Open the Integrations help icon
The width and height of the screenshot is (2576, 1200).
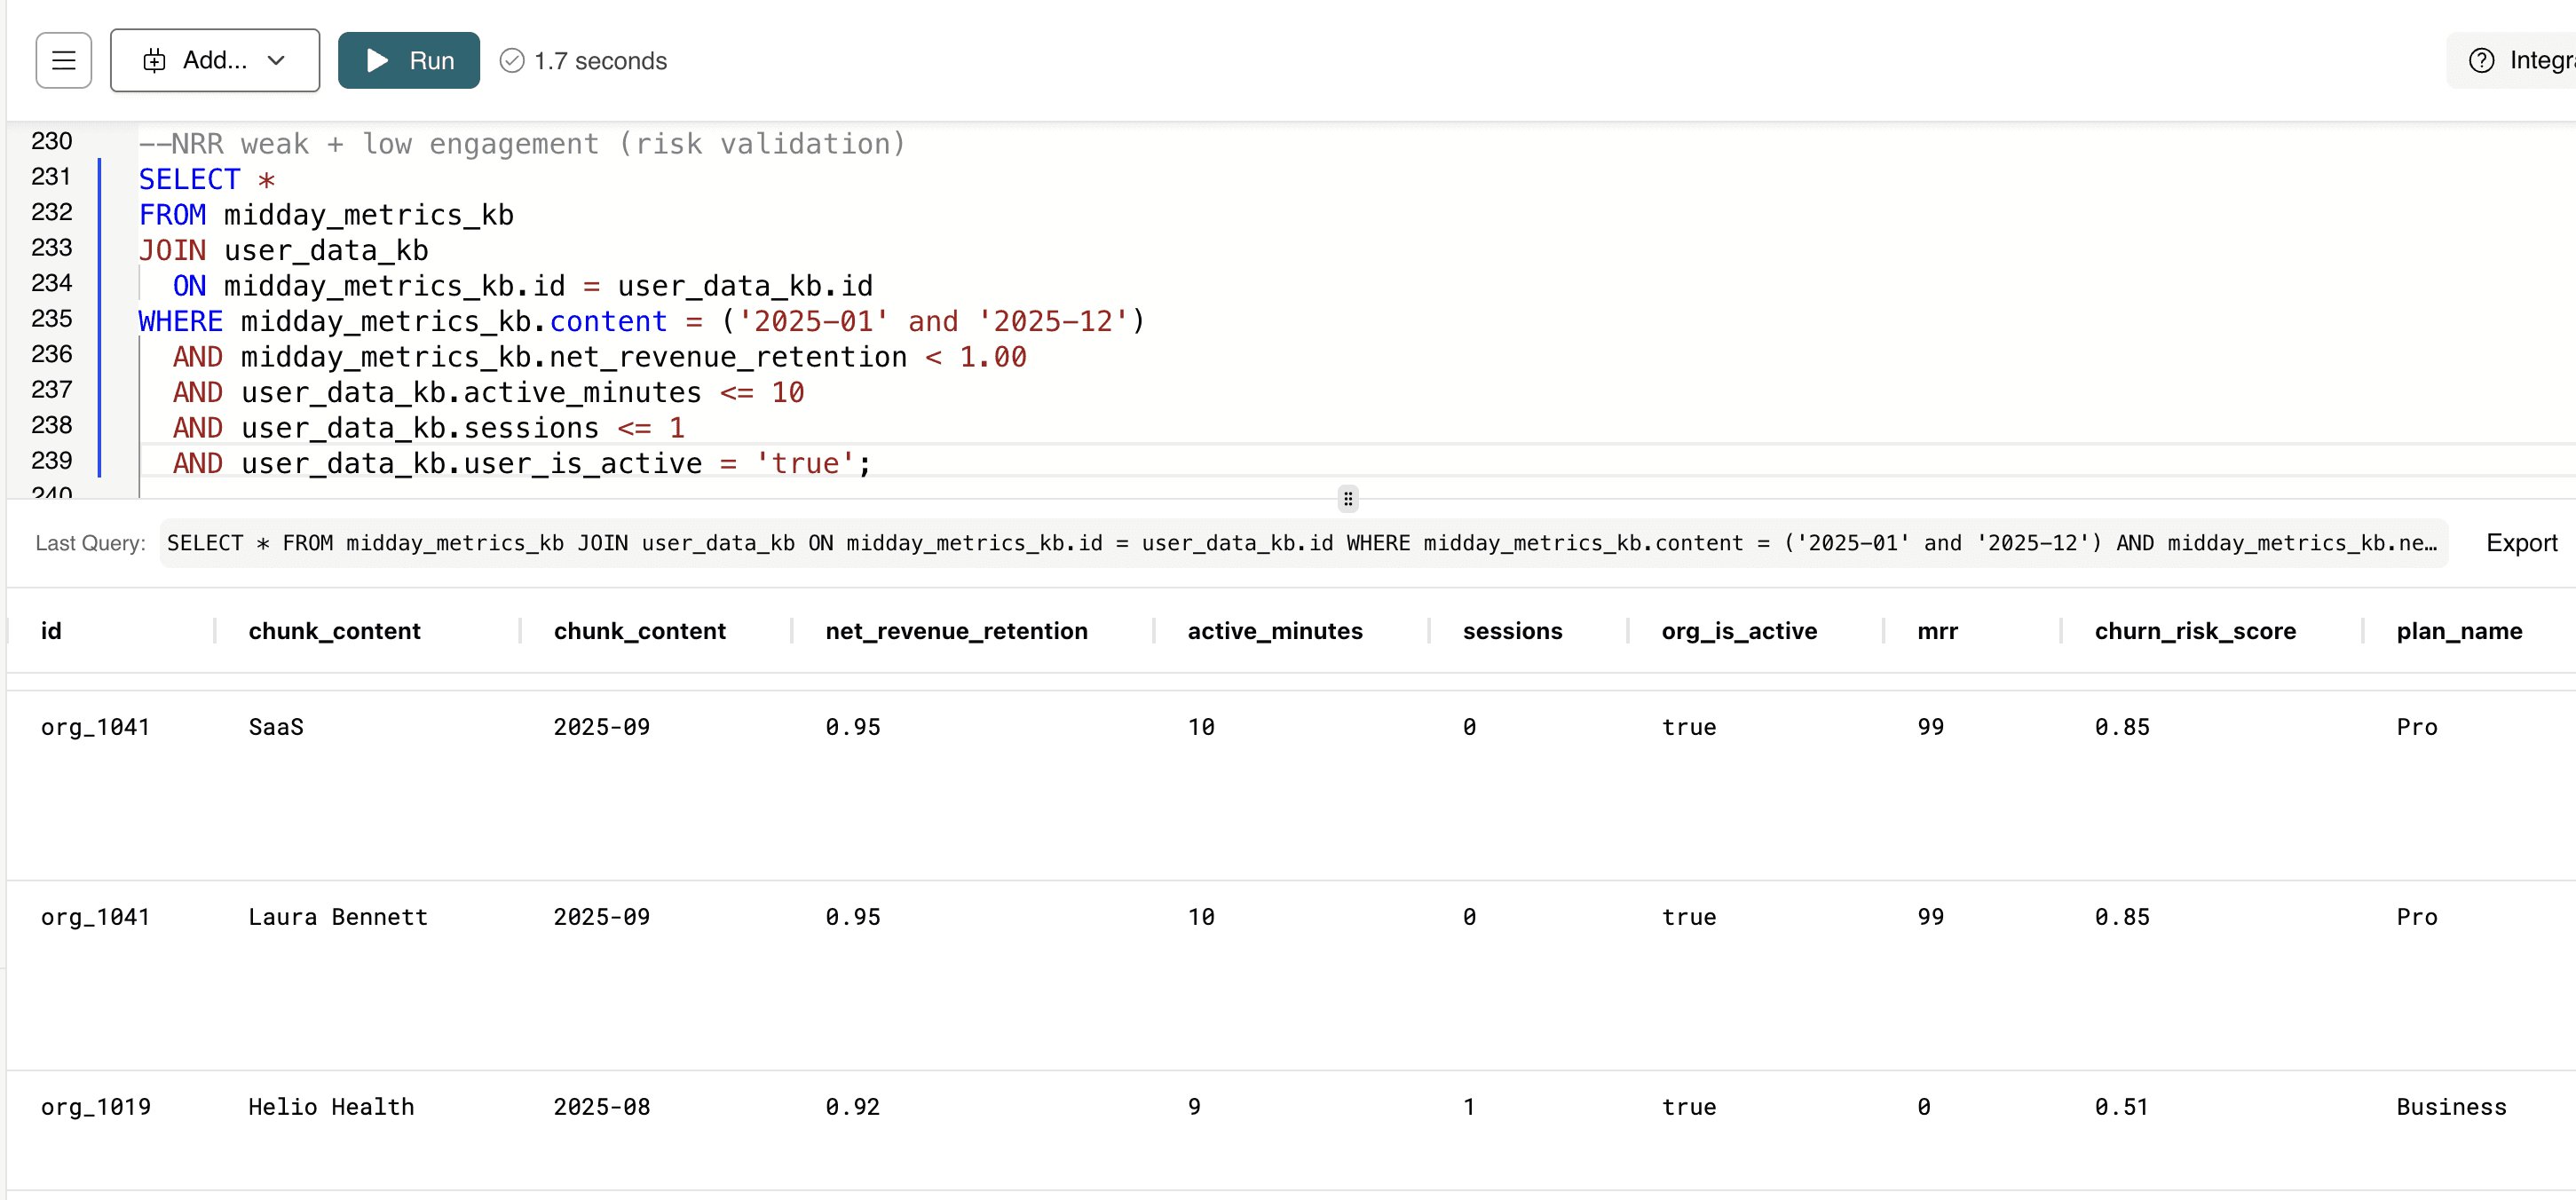pyautogui.click(x=2481, y=61)
